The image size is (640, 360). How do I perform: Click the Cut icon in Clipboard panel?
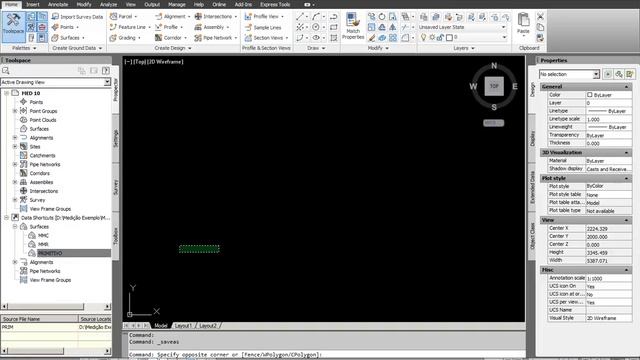[x=540, y=16]
